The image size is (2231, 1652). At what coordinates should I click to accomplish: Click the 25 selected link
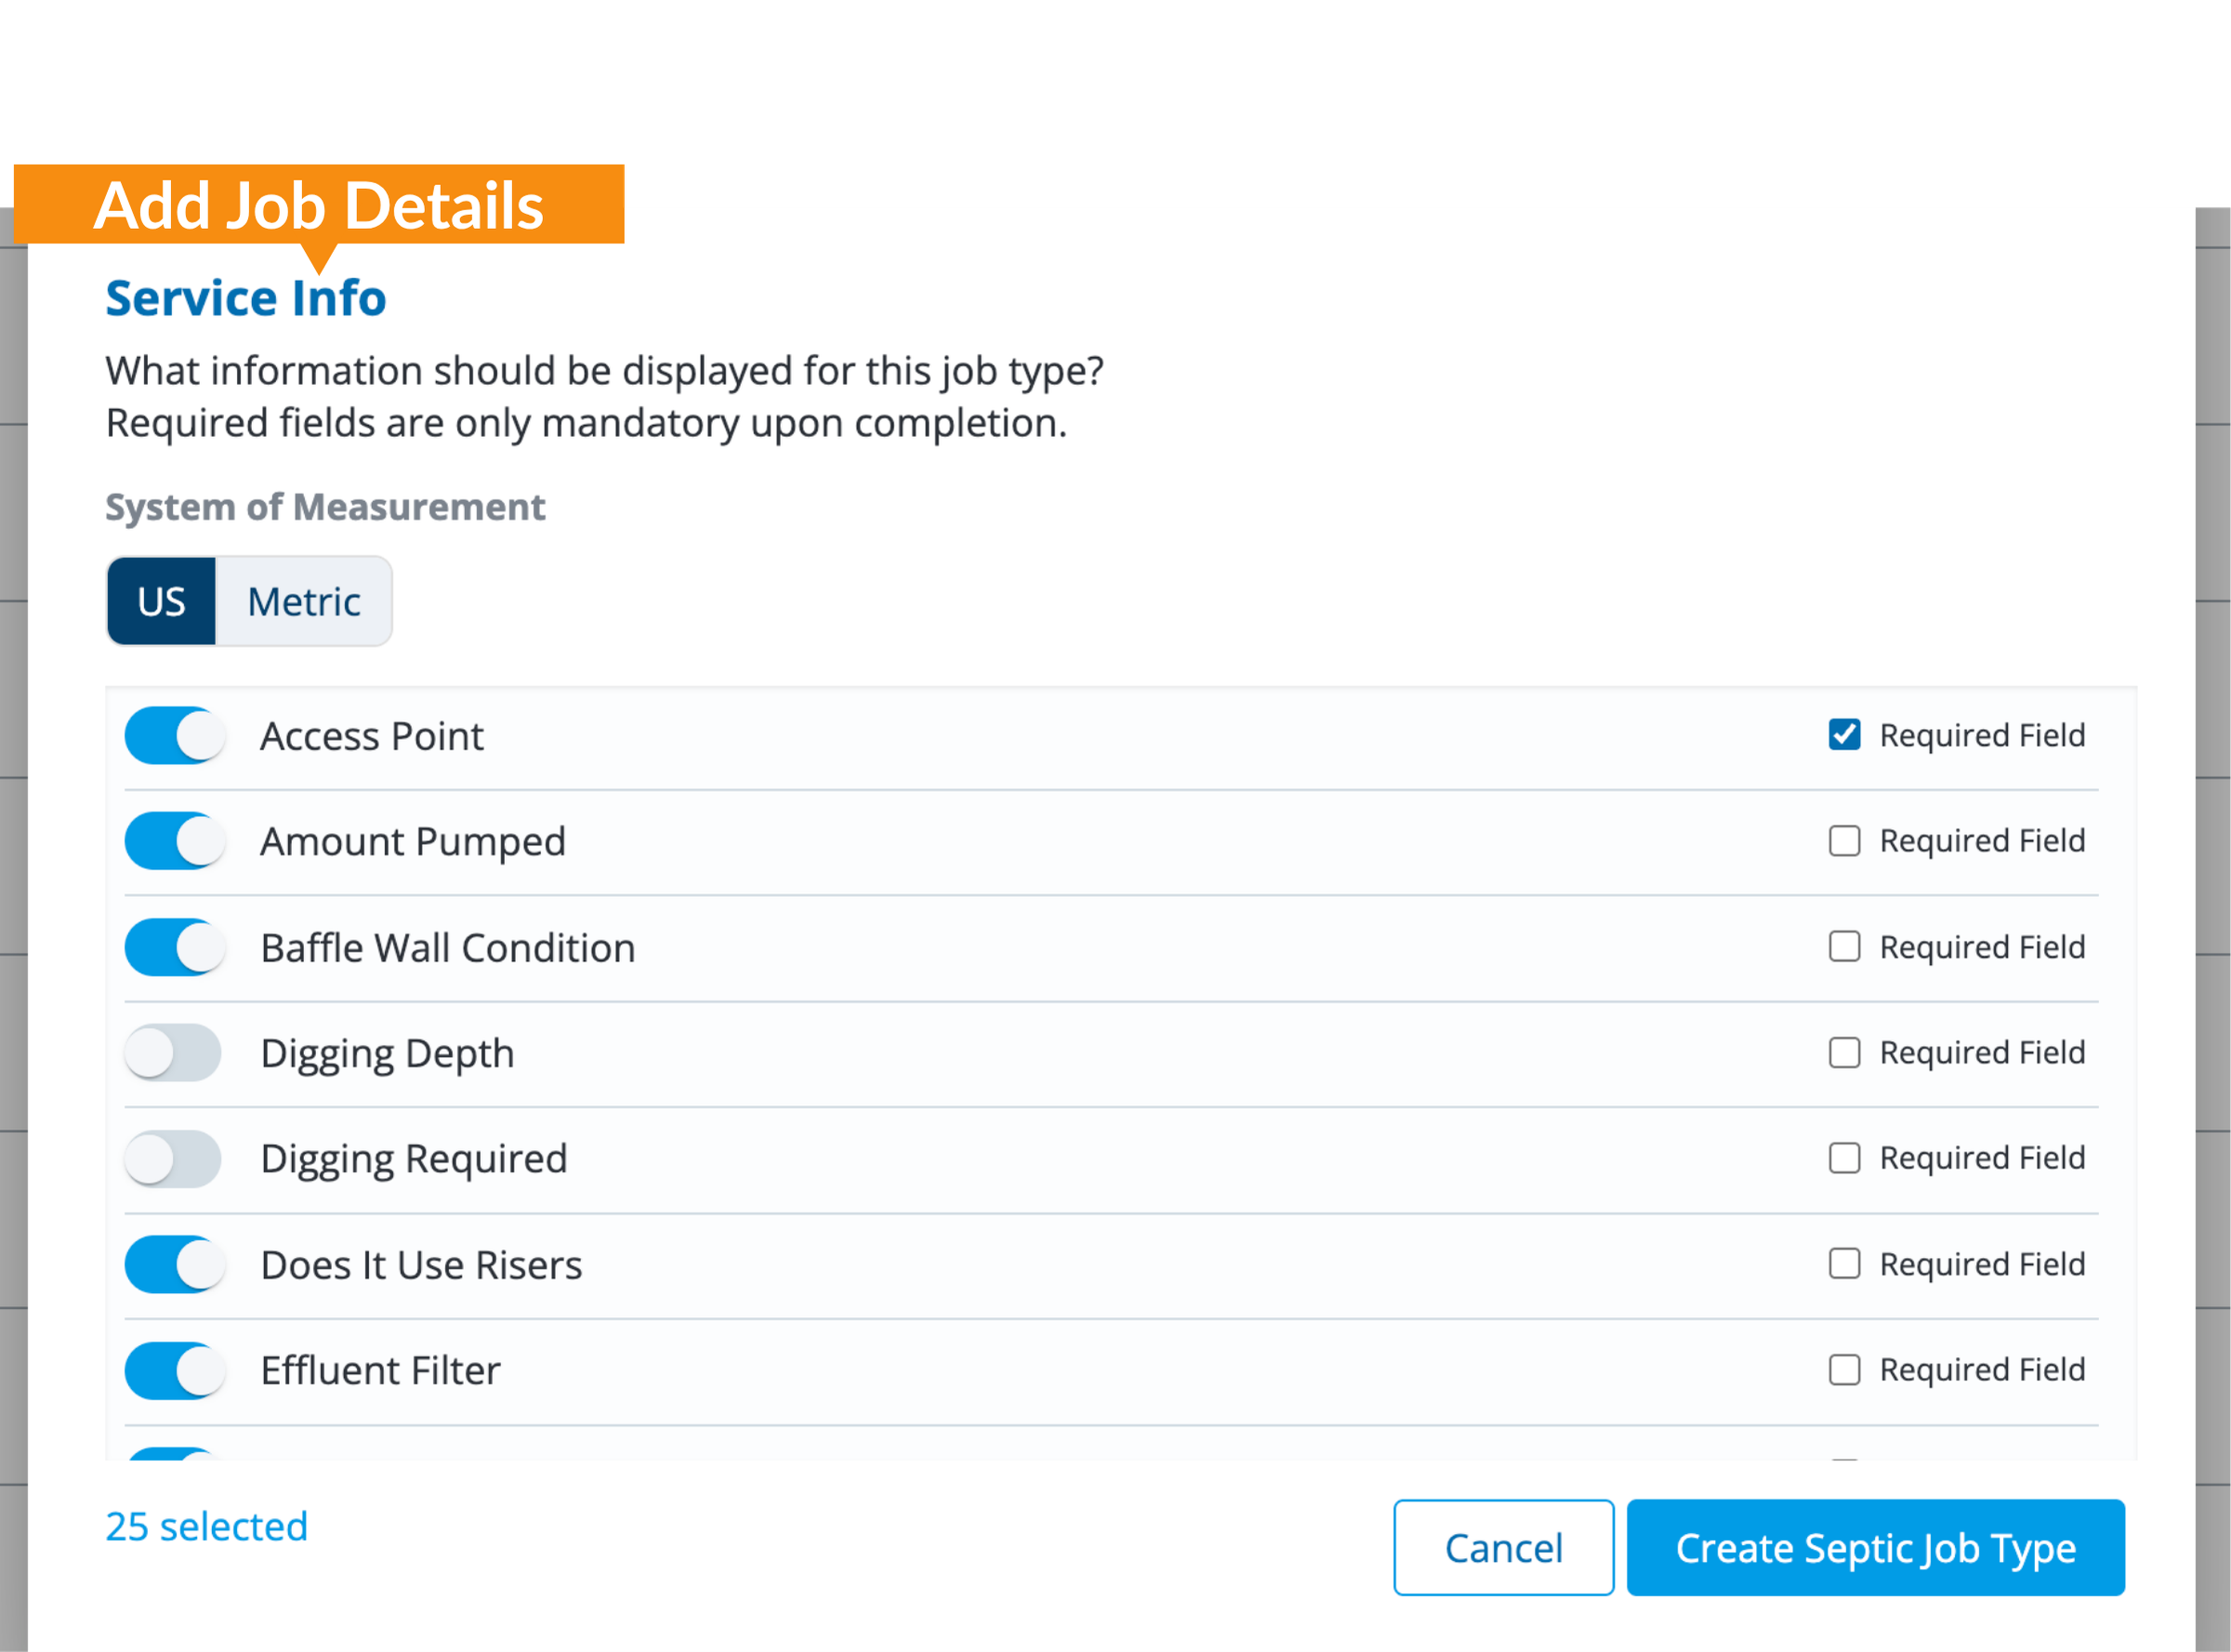pos(207,1527)
